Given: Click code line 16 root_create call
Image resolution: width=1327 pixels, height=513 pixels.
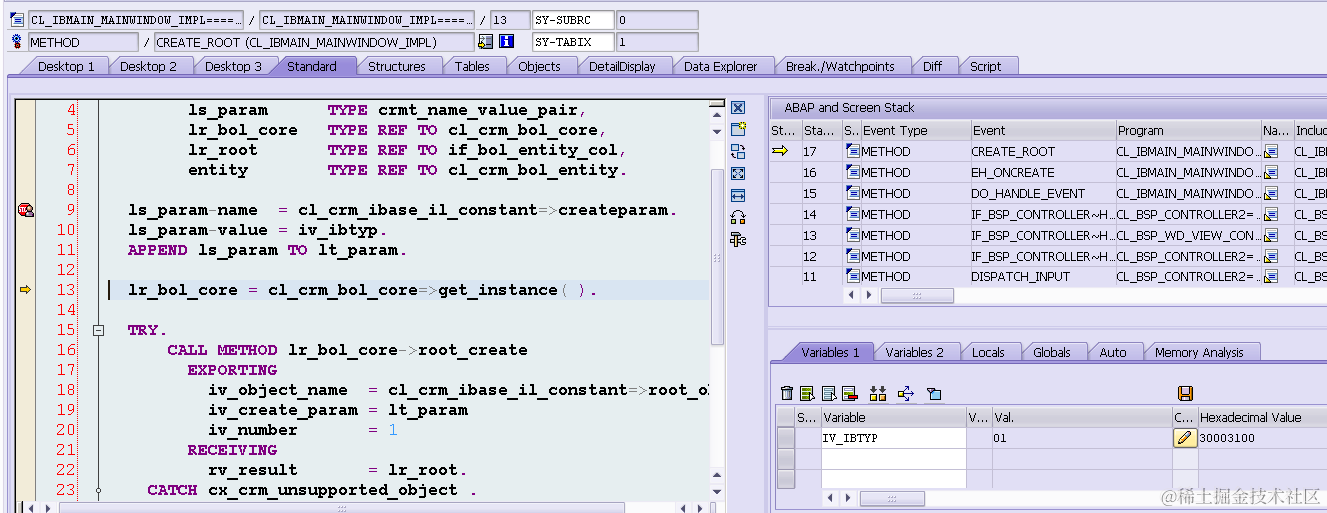Looking at the screenshot, I should [x=347, y=350].
